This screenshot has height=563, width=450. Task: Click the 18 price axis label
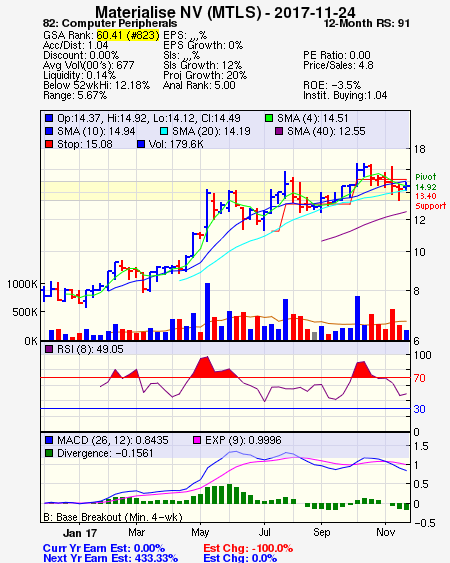(x=419, y=149)
